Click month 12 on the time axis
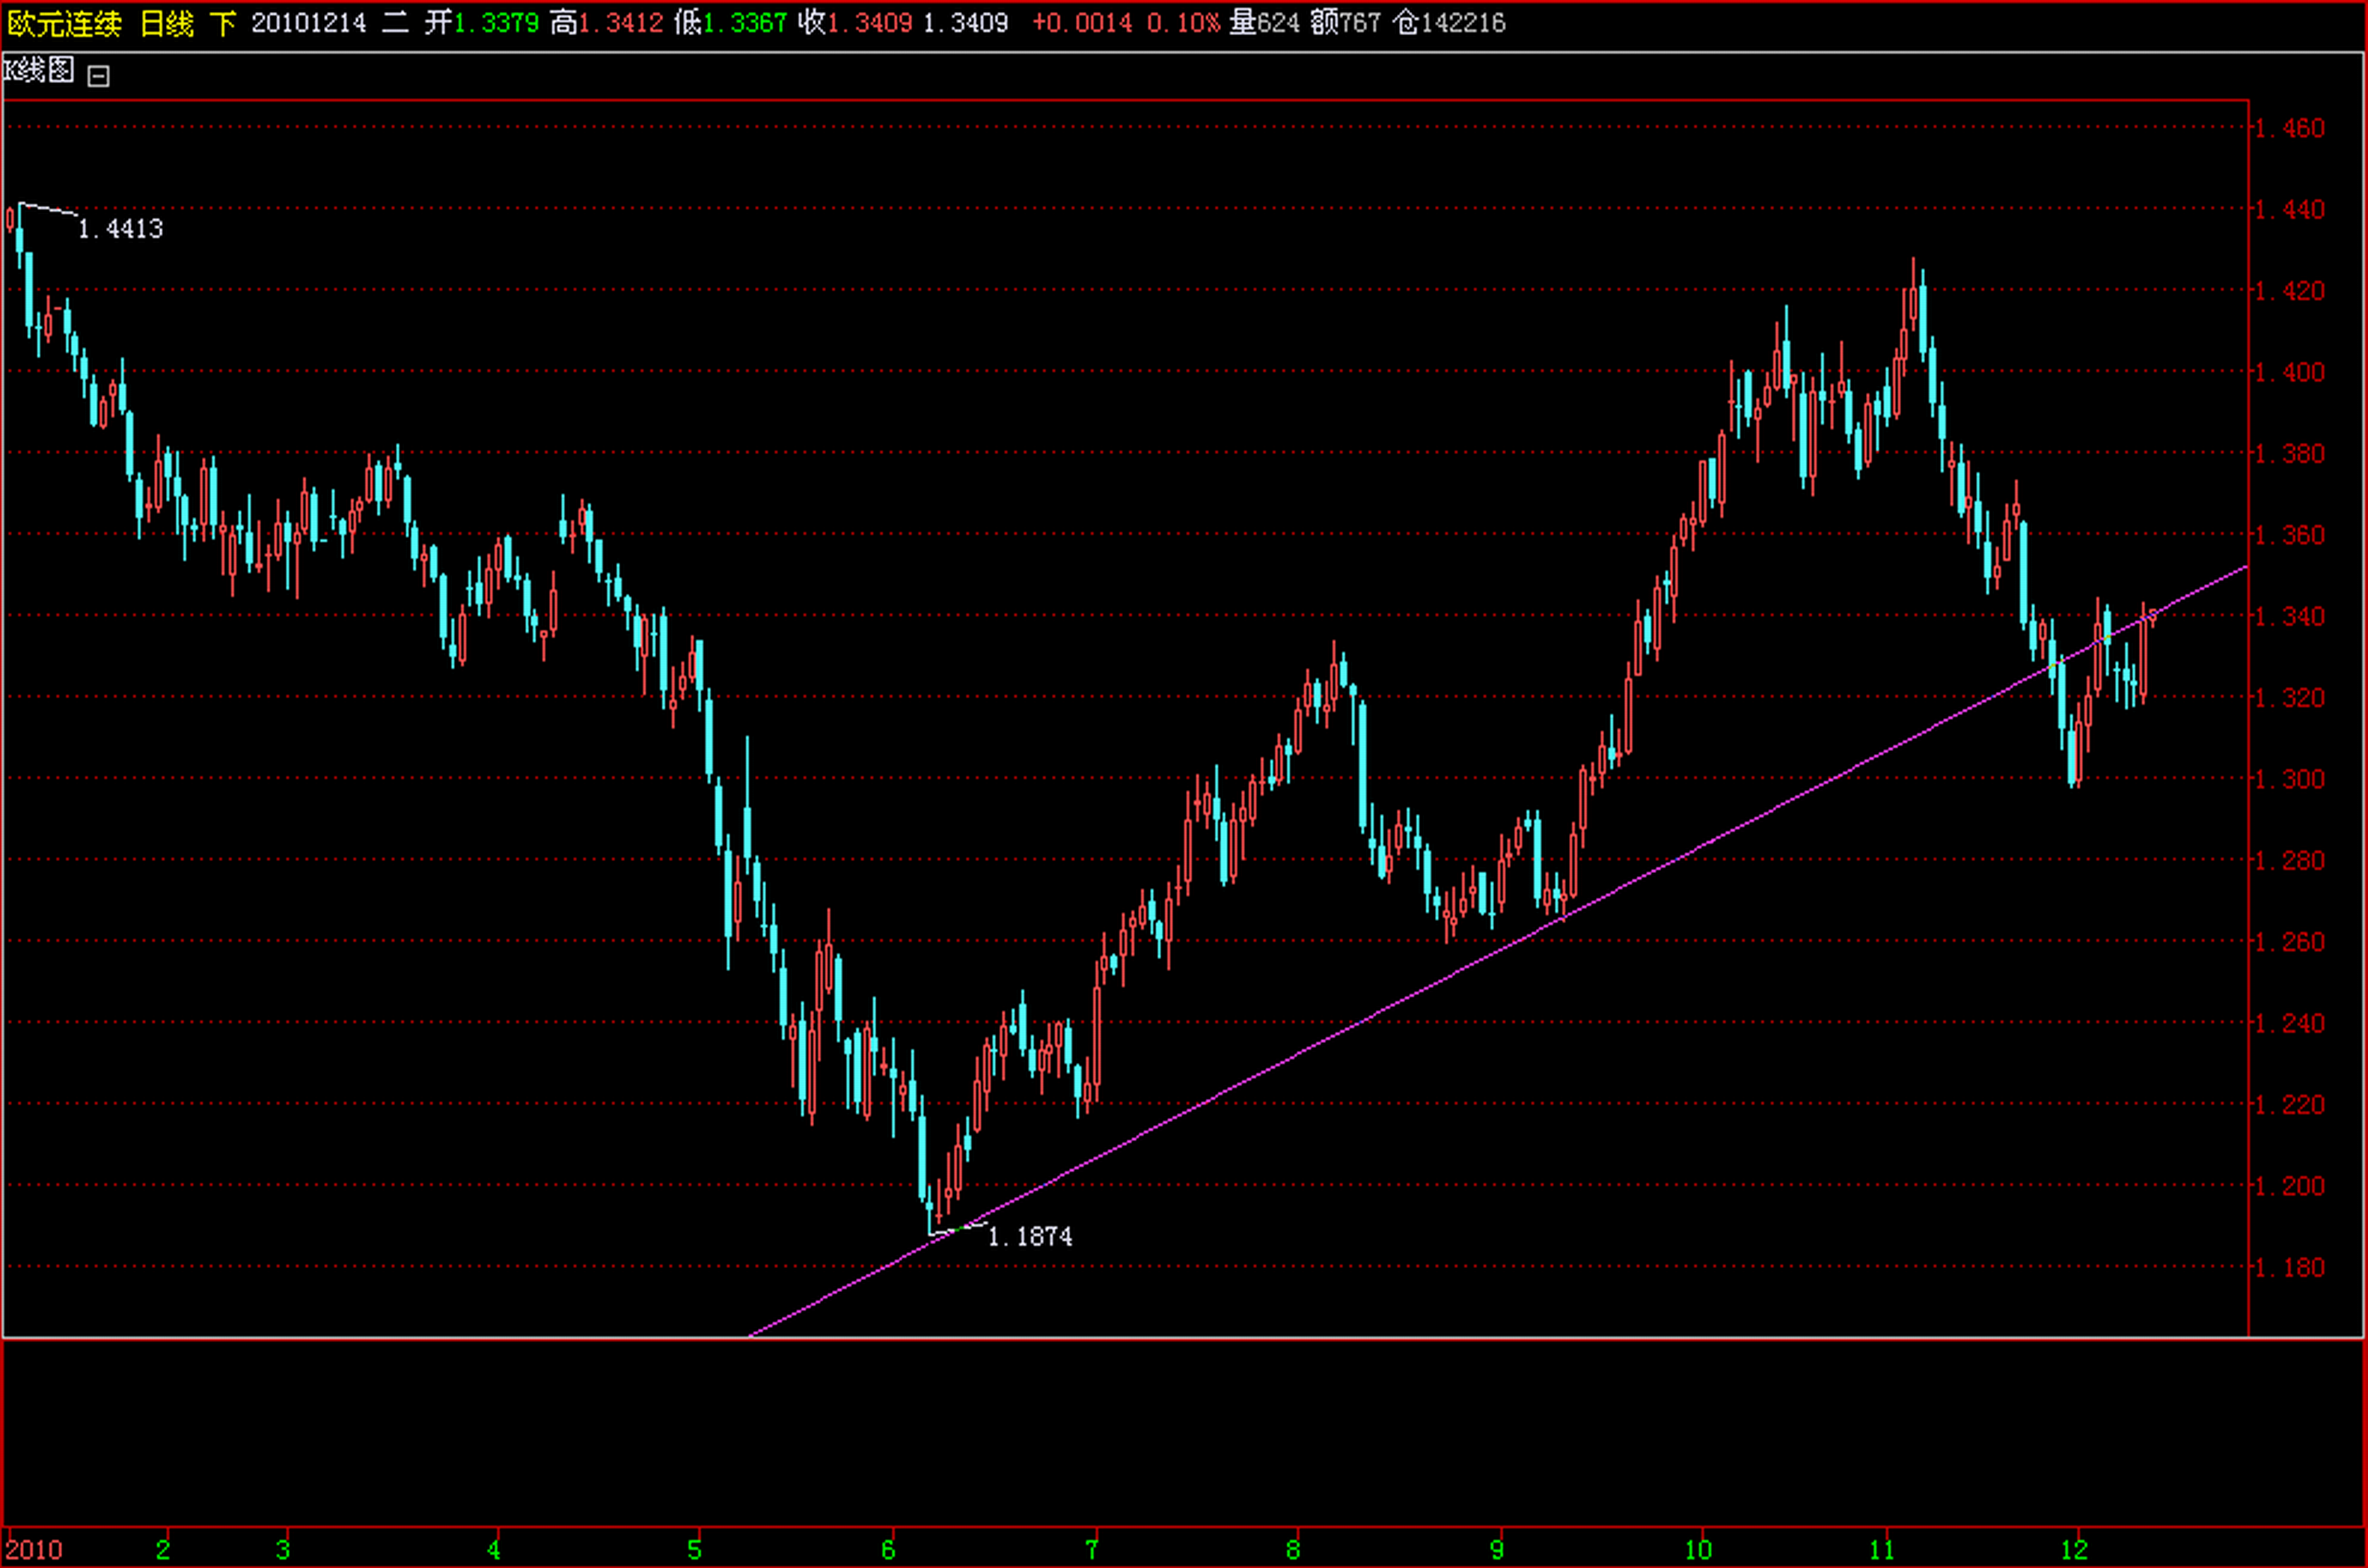This screenshot has width=2368, height=1568. click(x=2075, y=1549)
